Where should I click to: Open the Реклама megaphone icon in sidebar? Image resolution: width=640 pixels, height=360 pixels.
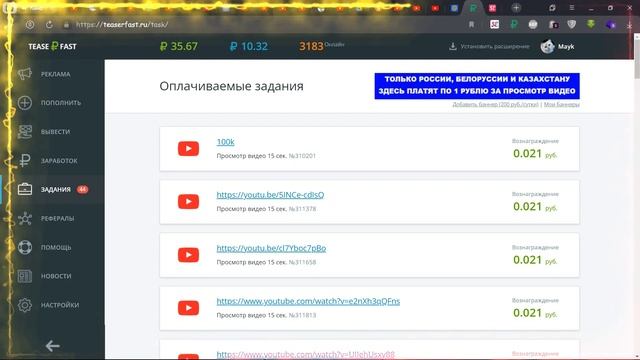click(x=24, y=74)
